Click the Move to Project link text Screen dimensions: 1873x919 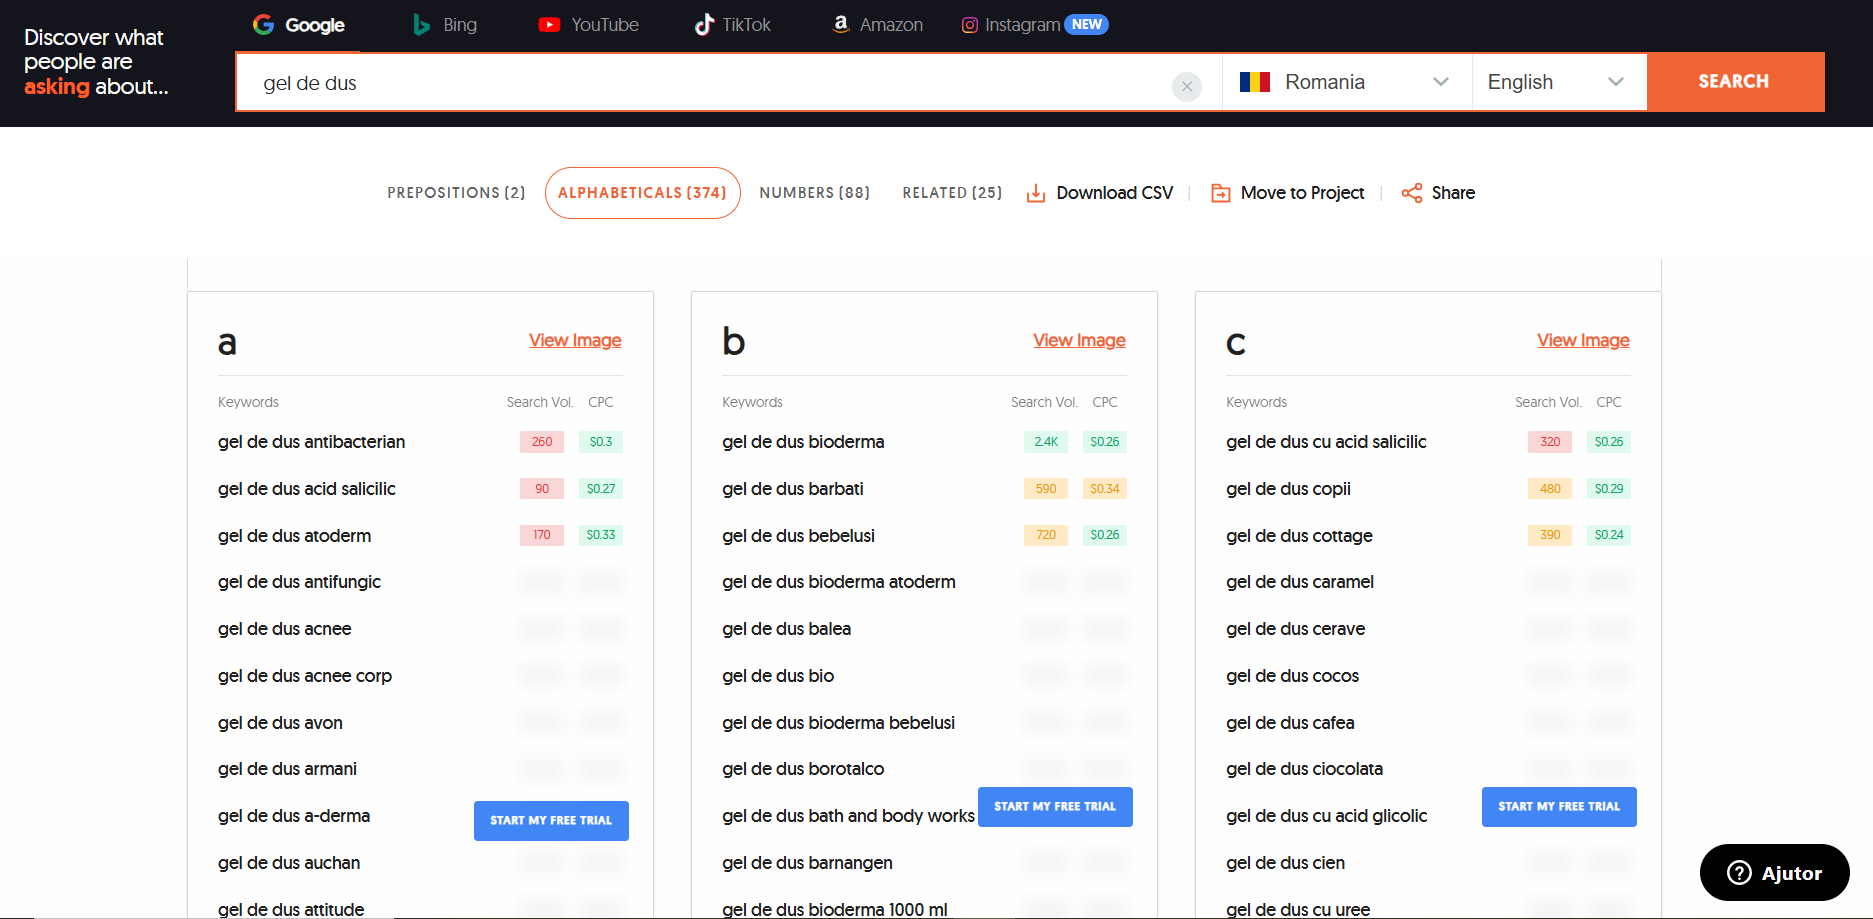click(x=1302, y=193)
